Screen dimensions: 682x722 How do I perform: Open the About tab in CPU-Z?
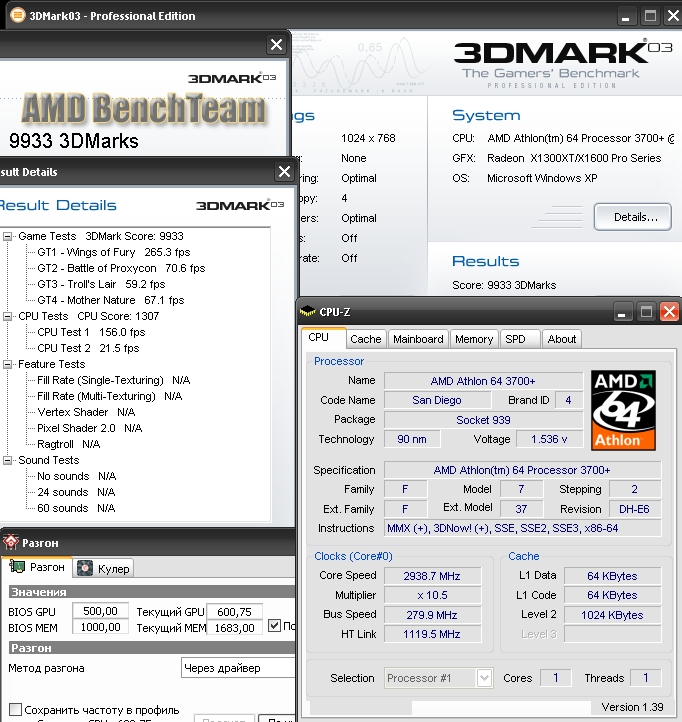(562, 339)
